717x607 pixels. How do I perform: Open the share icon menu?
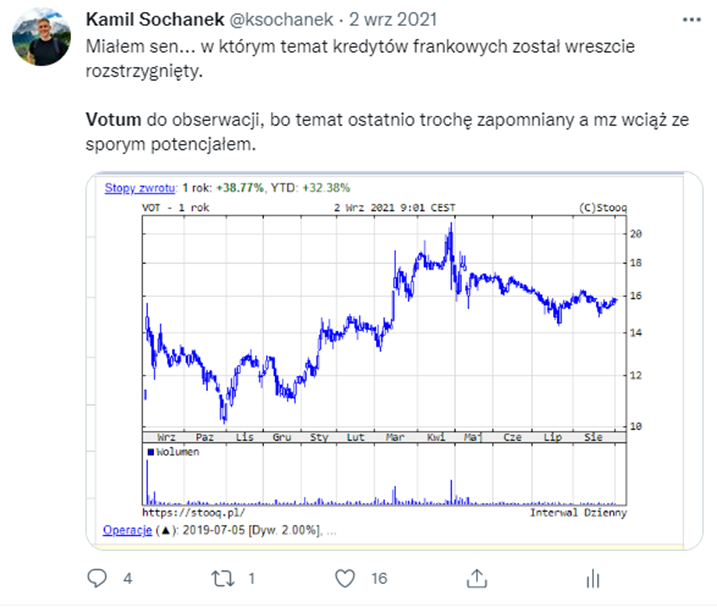click(477, 578)
